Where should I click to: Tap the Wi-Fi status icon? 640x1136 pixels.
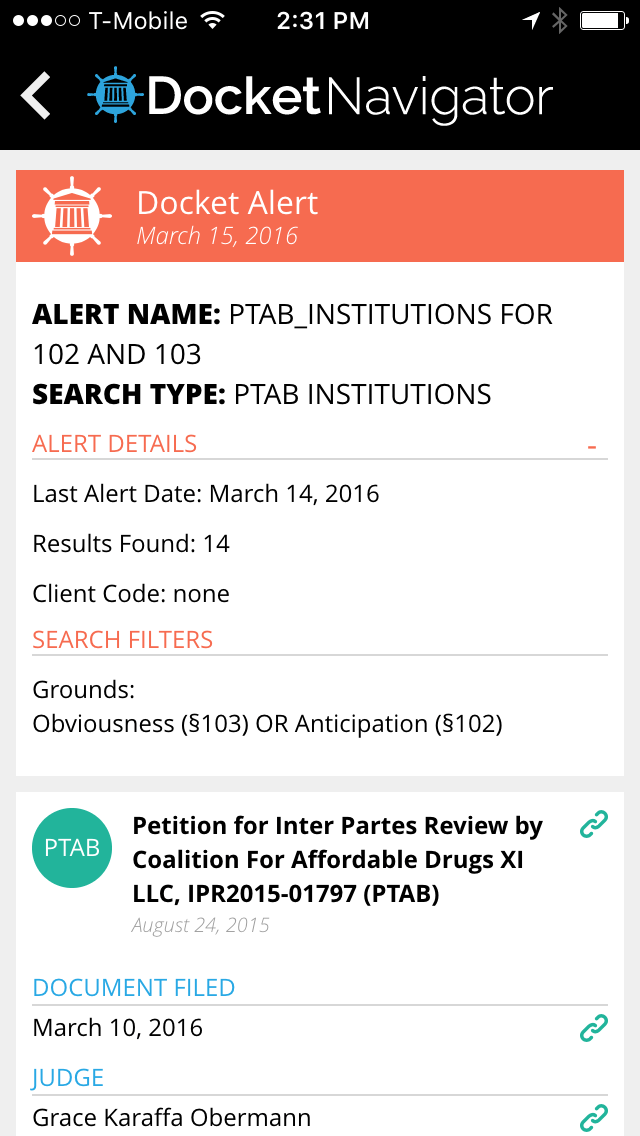point(212,21)
